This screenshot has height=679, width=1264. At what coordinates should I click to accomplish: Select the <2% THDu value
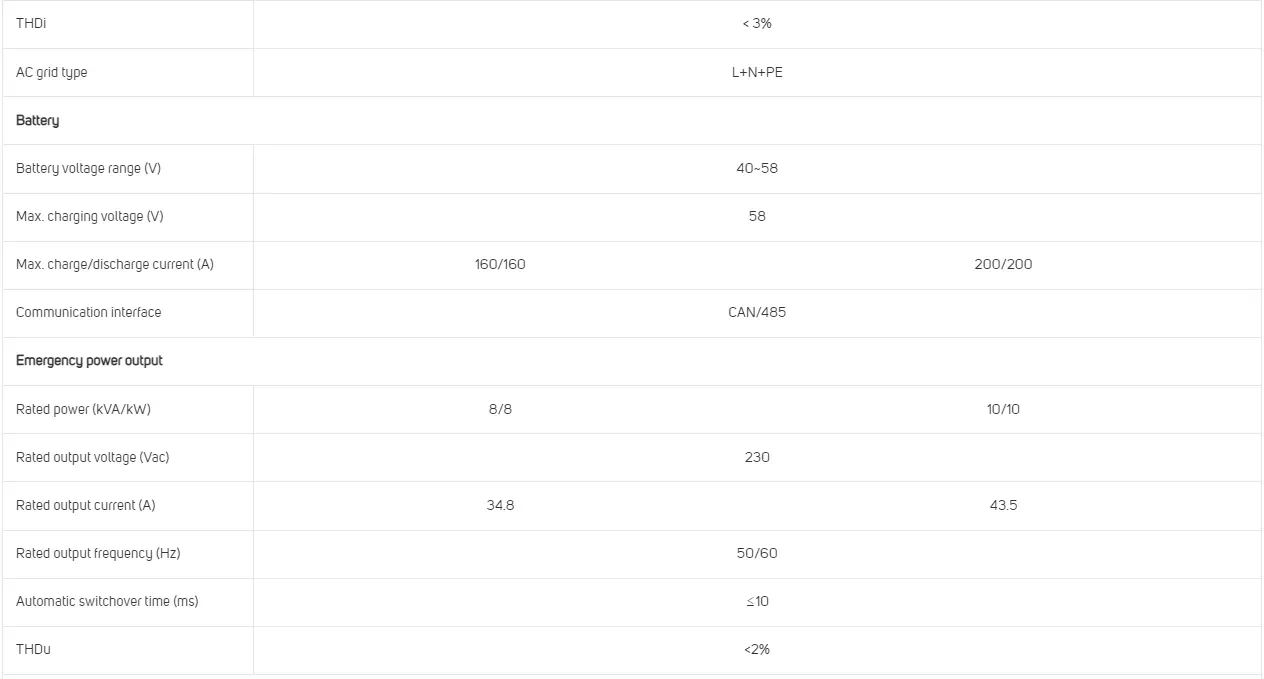(757, 649)
